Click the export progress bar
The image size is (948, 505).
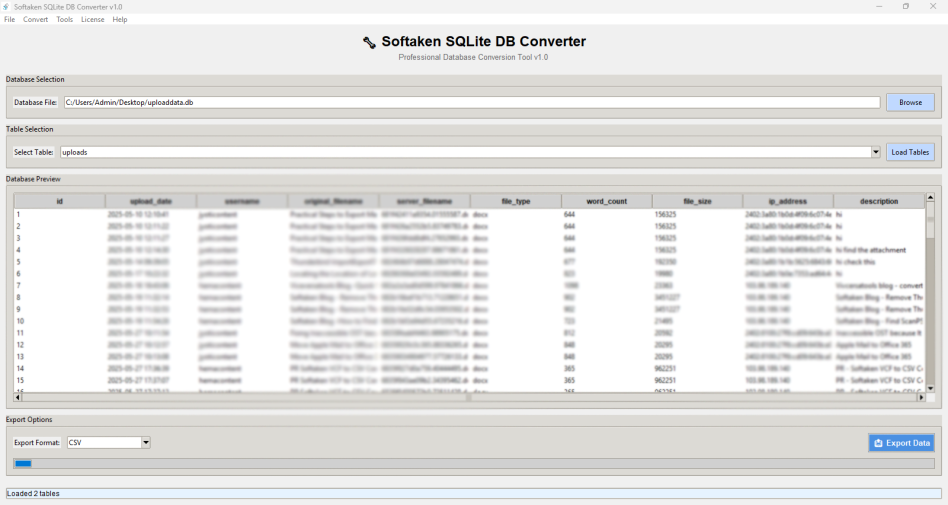[x=473, y=464]
